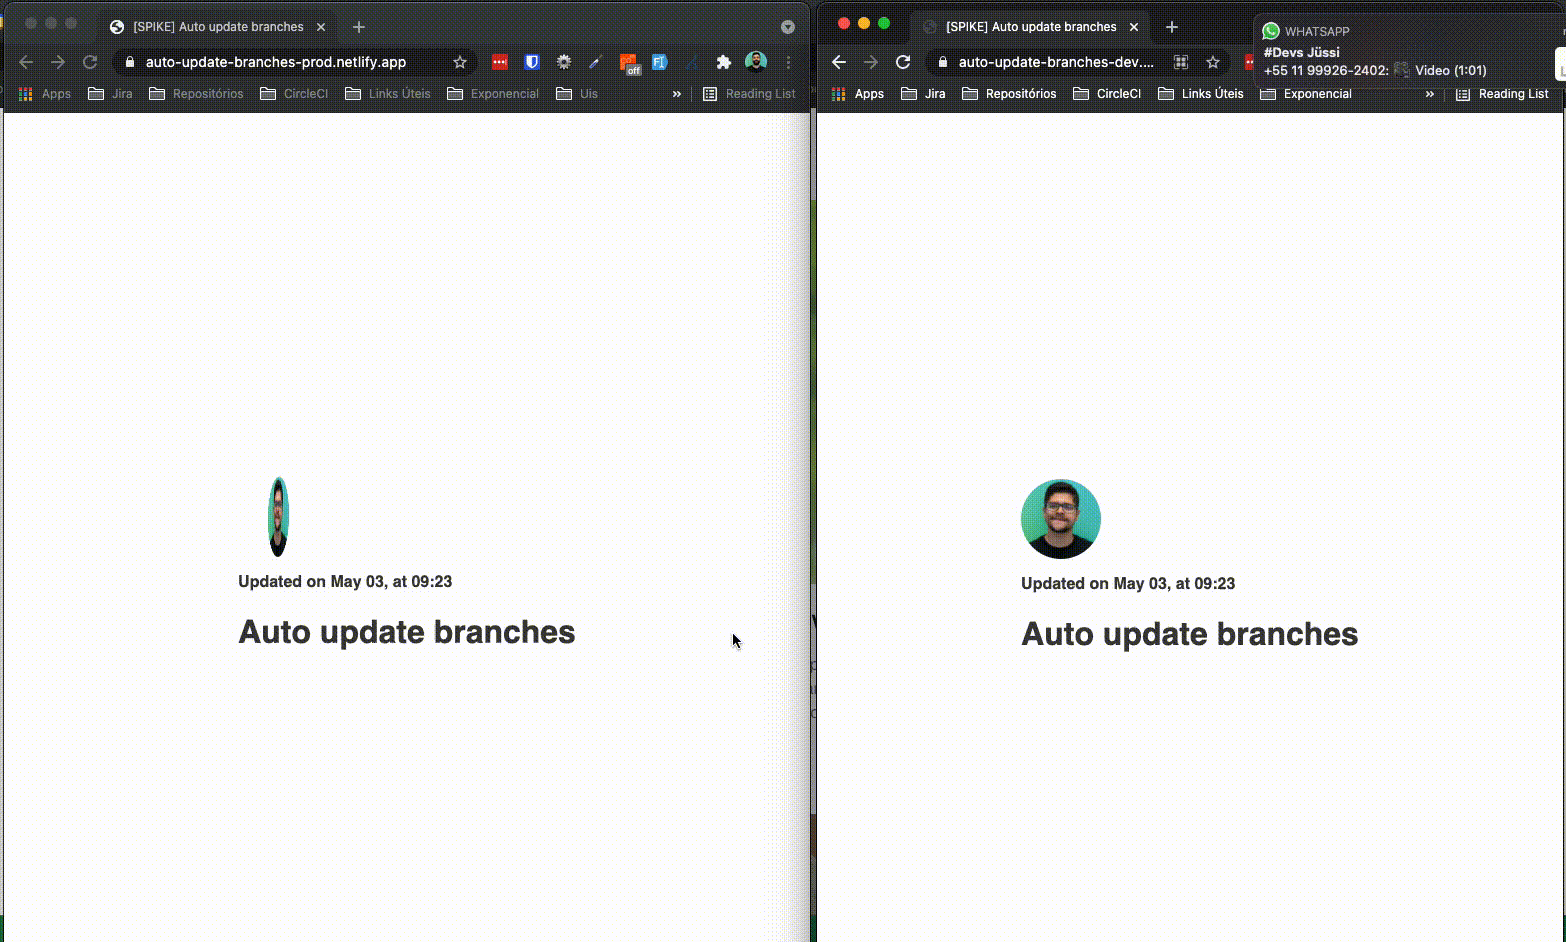
Task: Show hidden bookmarks chevron in the dev window
Action: click(1430, 94)
